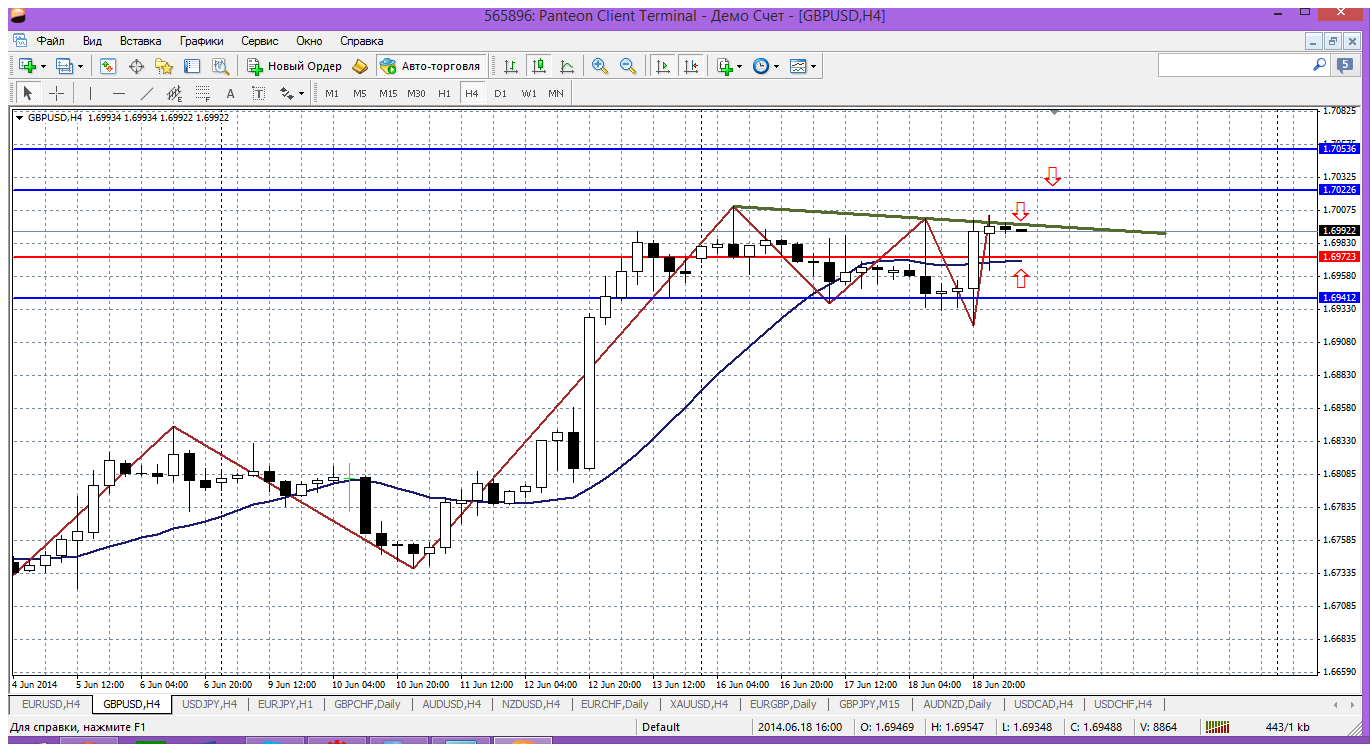The height and width of the screenshot is (744, 1370).
Task: Open the Data Window crosshair icon
Action: pyautogui.click(x=136, y=66)
